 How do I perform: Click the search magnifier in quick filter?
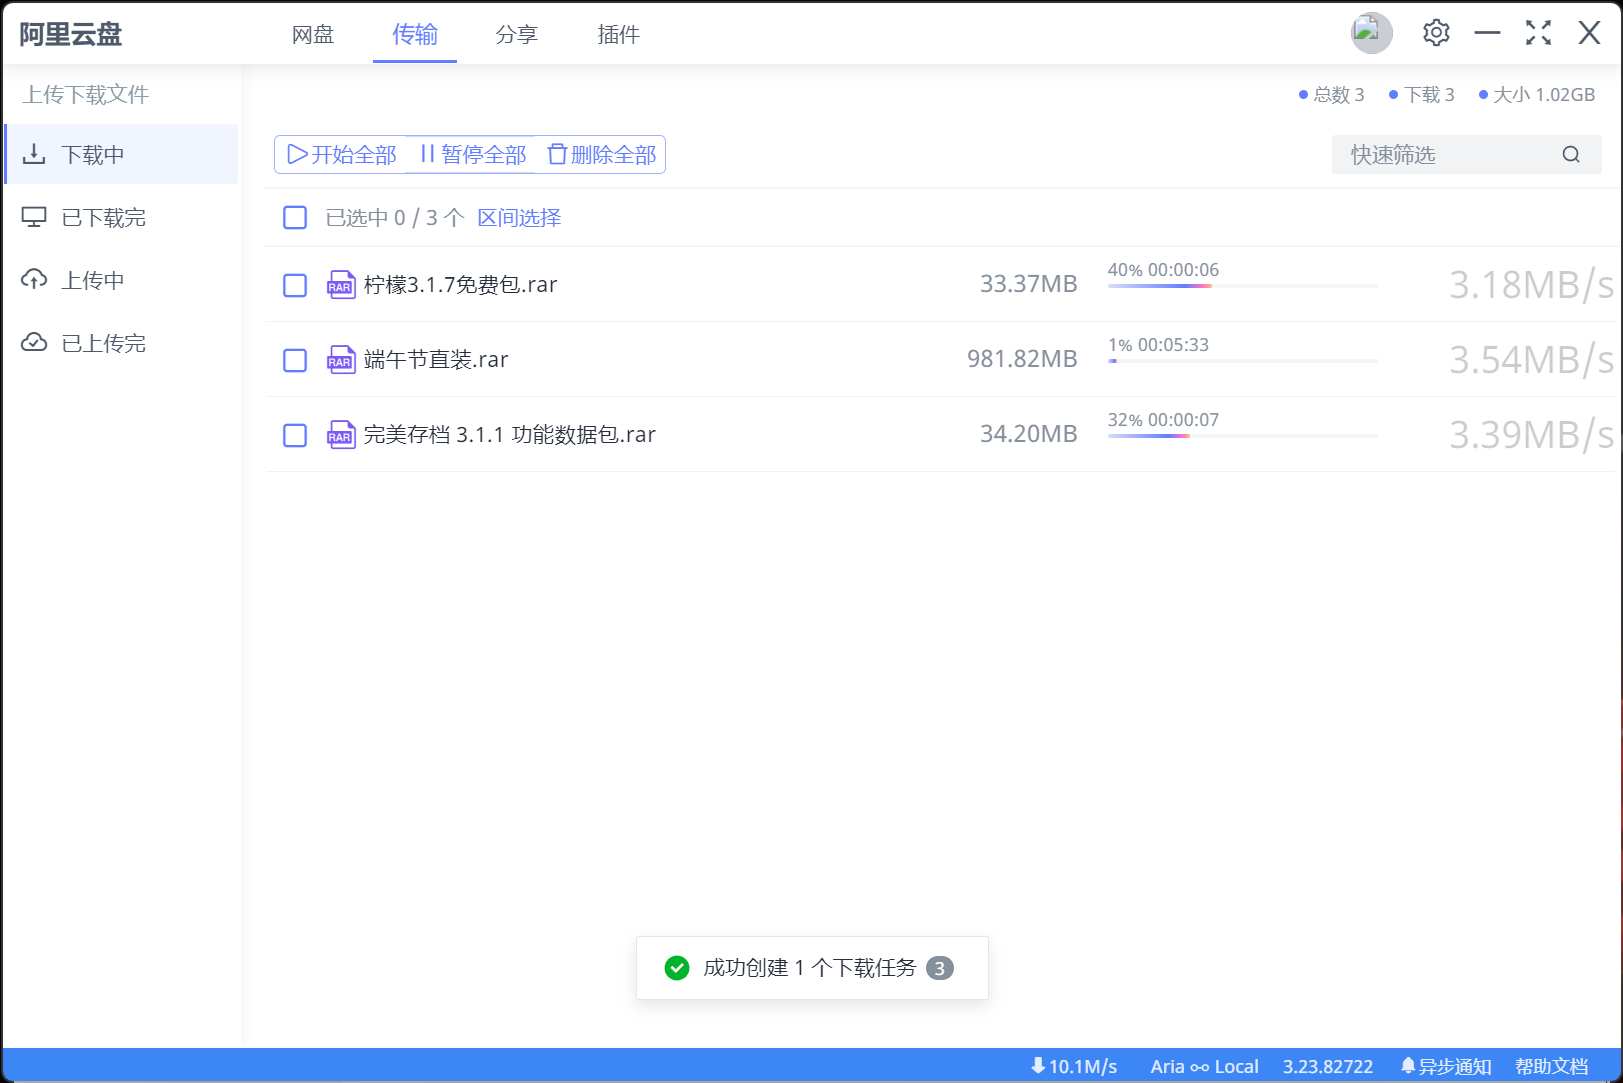pos(1571,154)
